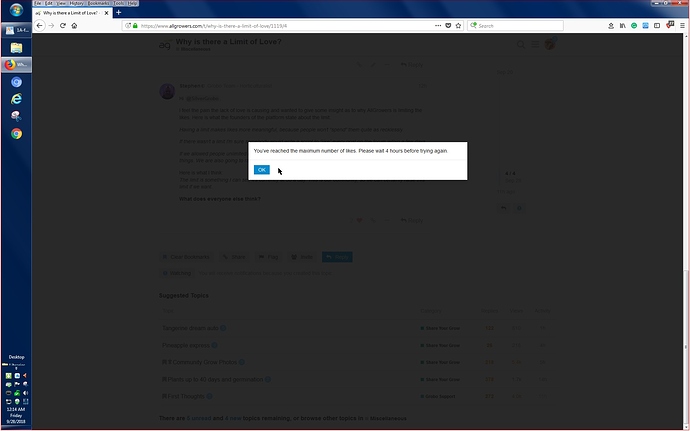Click the blue extension icon in toolbar

click(645, 26)
